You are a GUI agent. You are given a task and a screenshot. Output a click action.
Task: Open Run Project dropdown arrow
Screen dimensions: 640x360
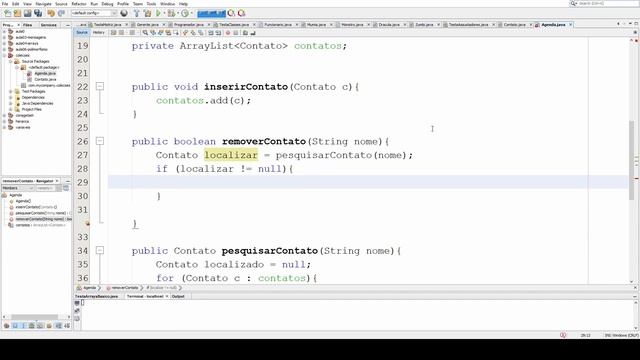pyautogui.click(x=164, y=13)
